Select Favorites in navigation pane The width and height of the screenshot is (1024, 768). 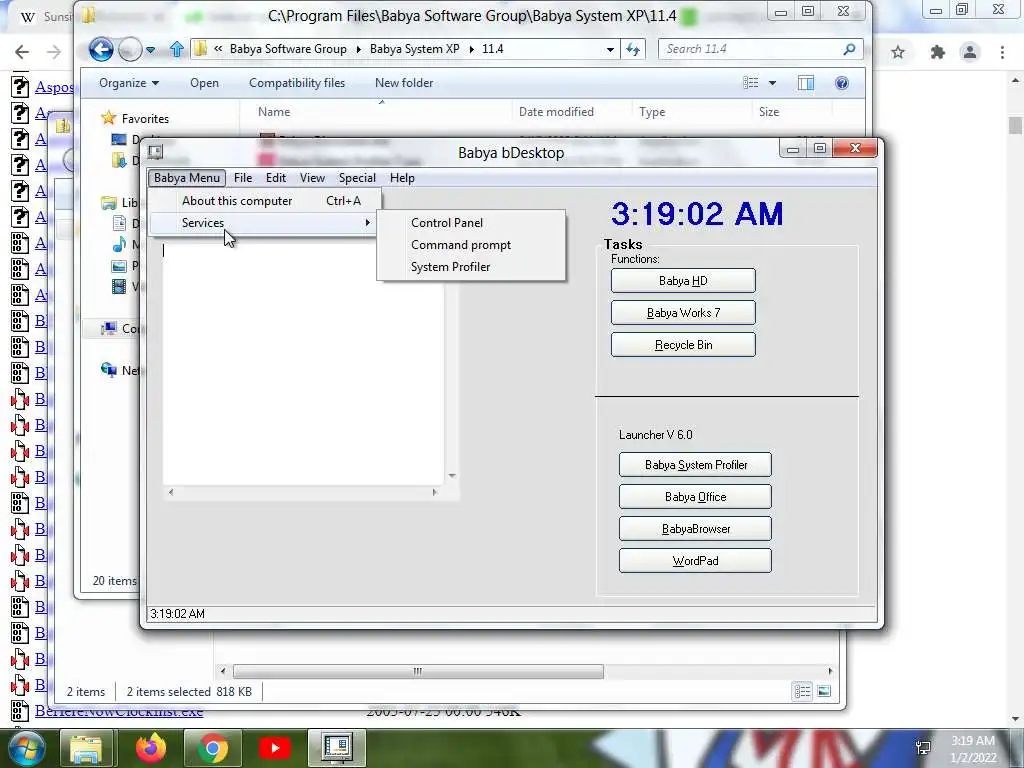(x=145, y=119)
